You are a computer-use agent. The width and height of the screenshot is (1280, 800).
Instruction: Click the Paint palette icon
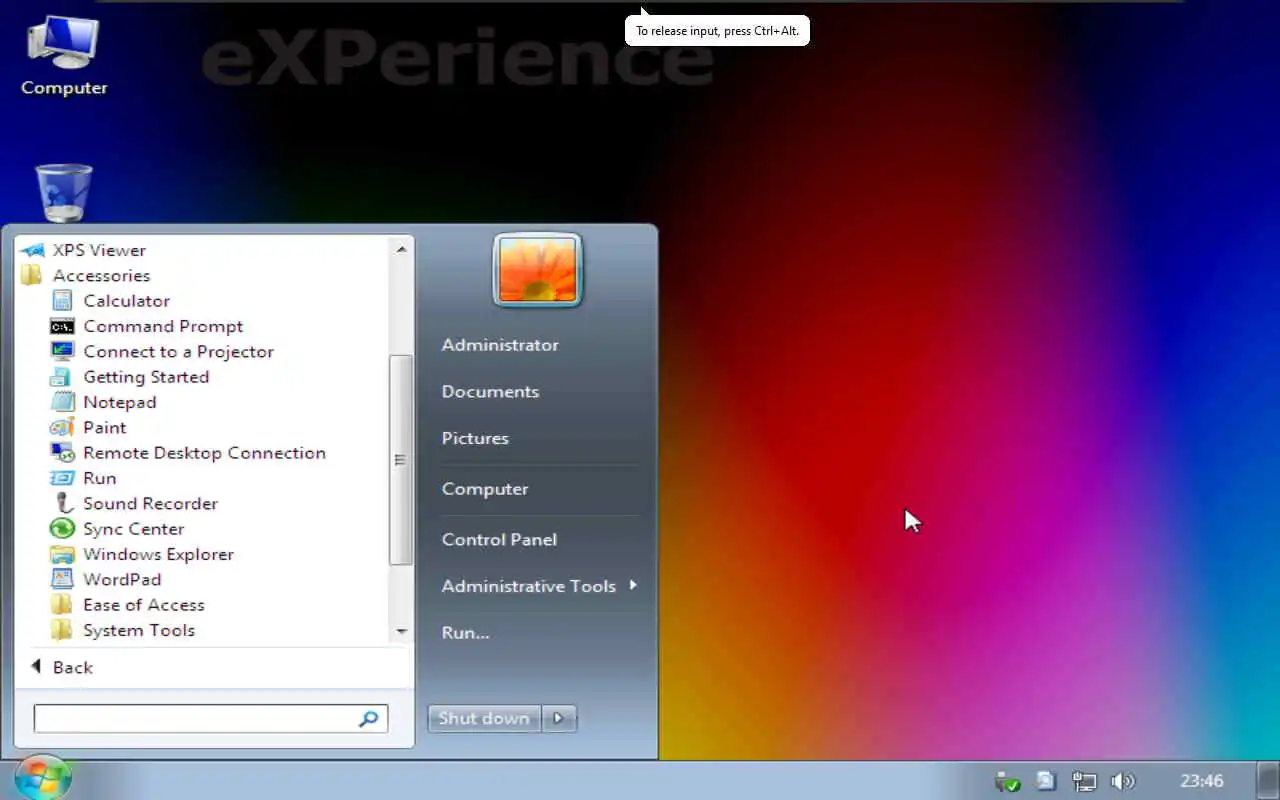(x=62, y=427)
